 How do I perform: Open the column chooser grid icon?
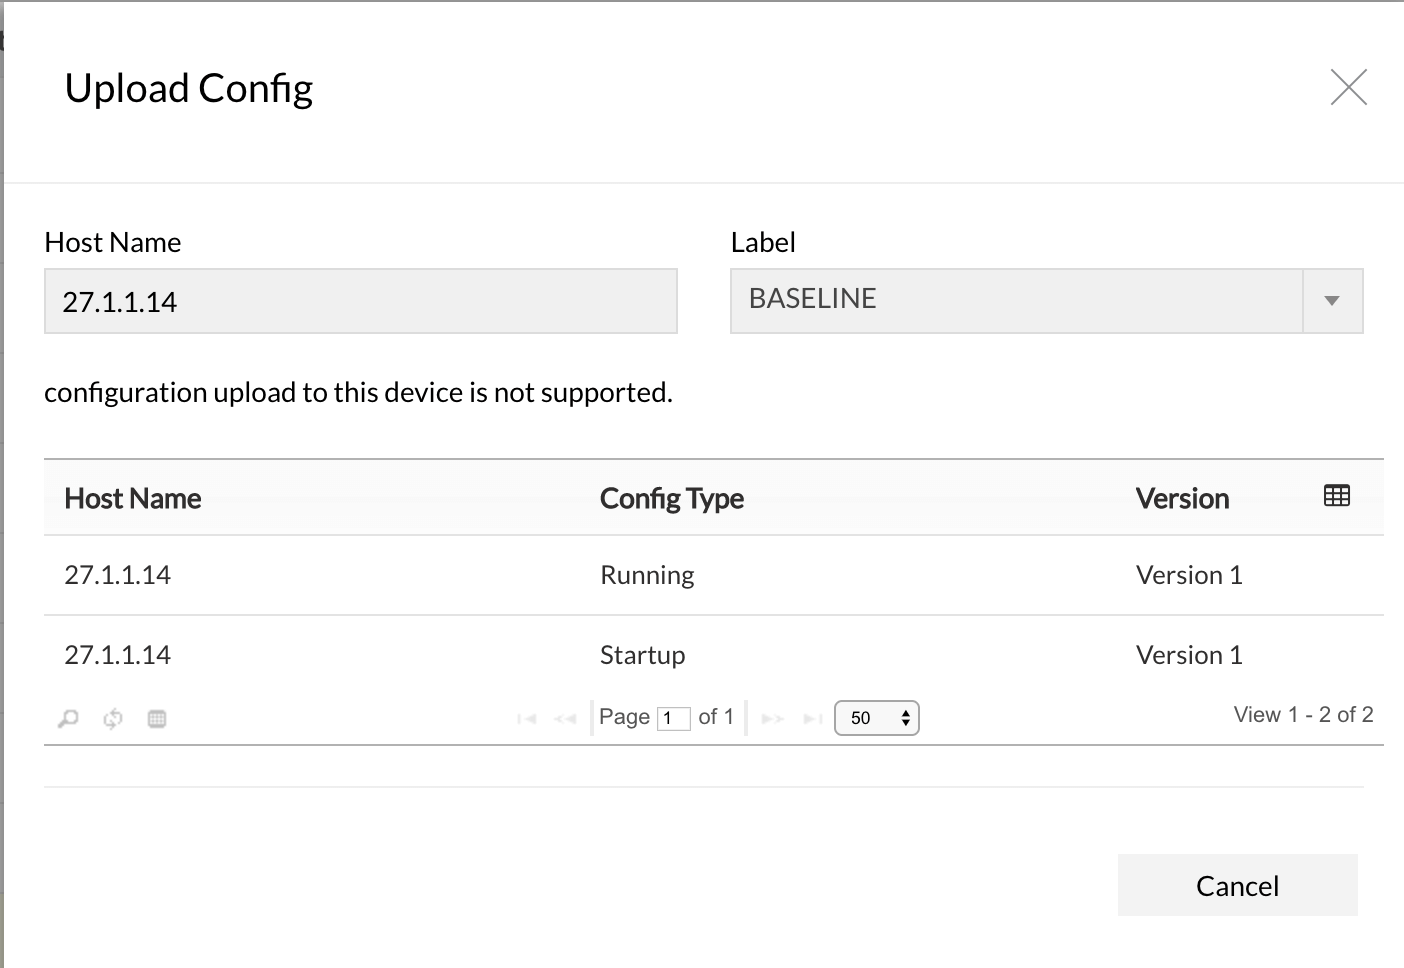[1335, 495]
